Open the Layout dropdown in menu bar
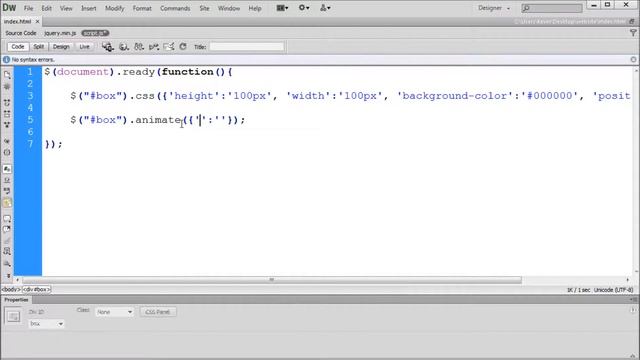 click(x=282, y=8)
